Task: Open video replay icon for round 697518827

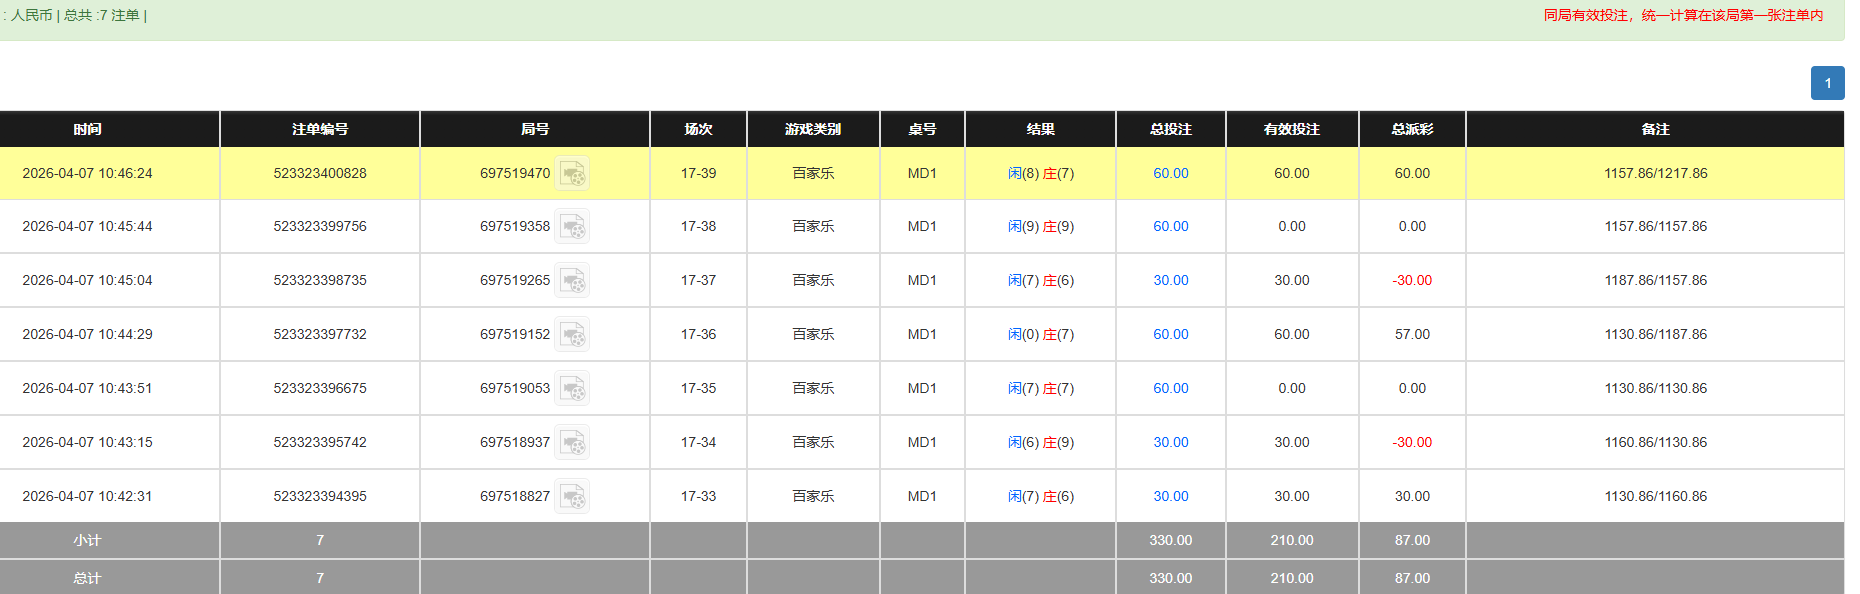Action: [572, 497]
